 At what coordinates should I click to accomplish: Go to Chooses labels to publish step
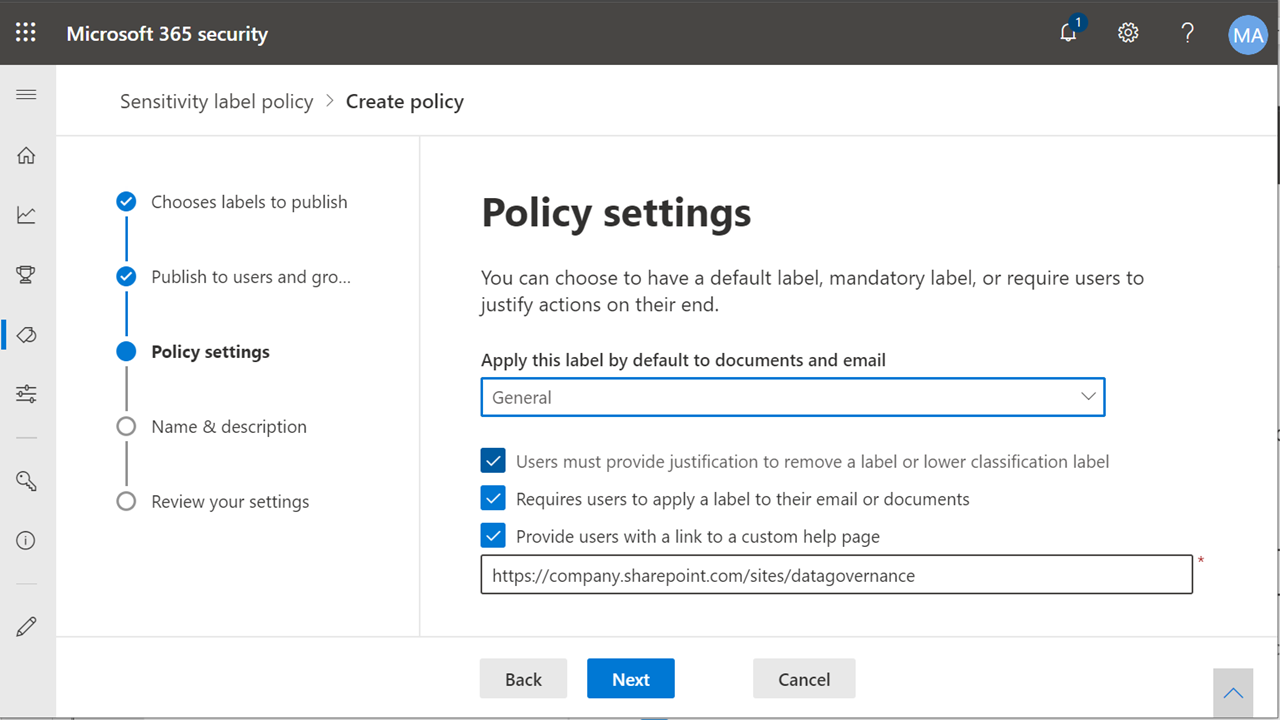click(249, 202)
